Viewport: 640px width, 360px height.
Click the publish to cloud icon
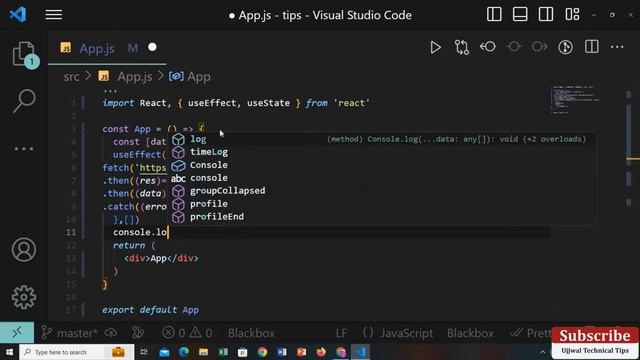pyautogui.click(x=111, y=333)
